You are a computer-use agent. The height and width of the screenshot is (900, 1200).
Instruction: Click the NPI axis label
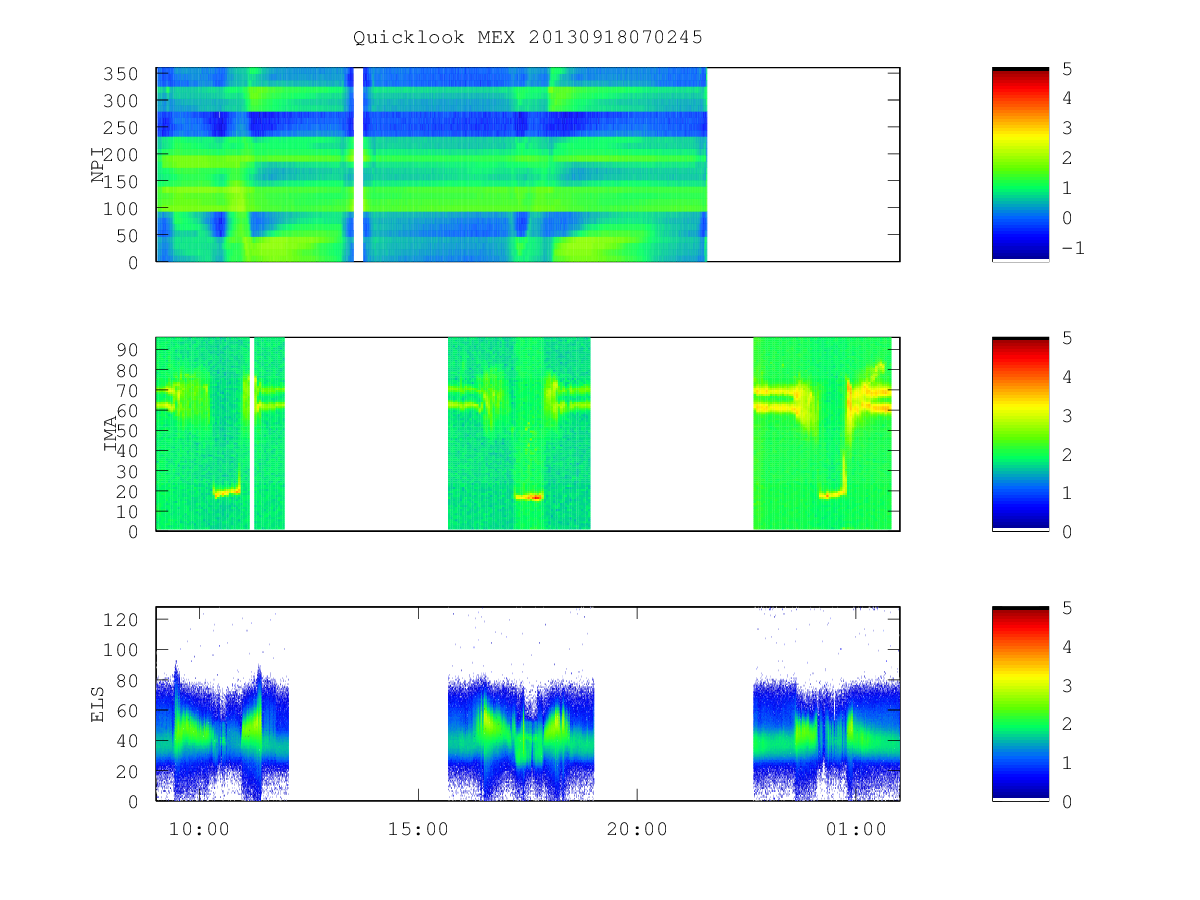[99, 164]
